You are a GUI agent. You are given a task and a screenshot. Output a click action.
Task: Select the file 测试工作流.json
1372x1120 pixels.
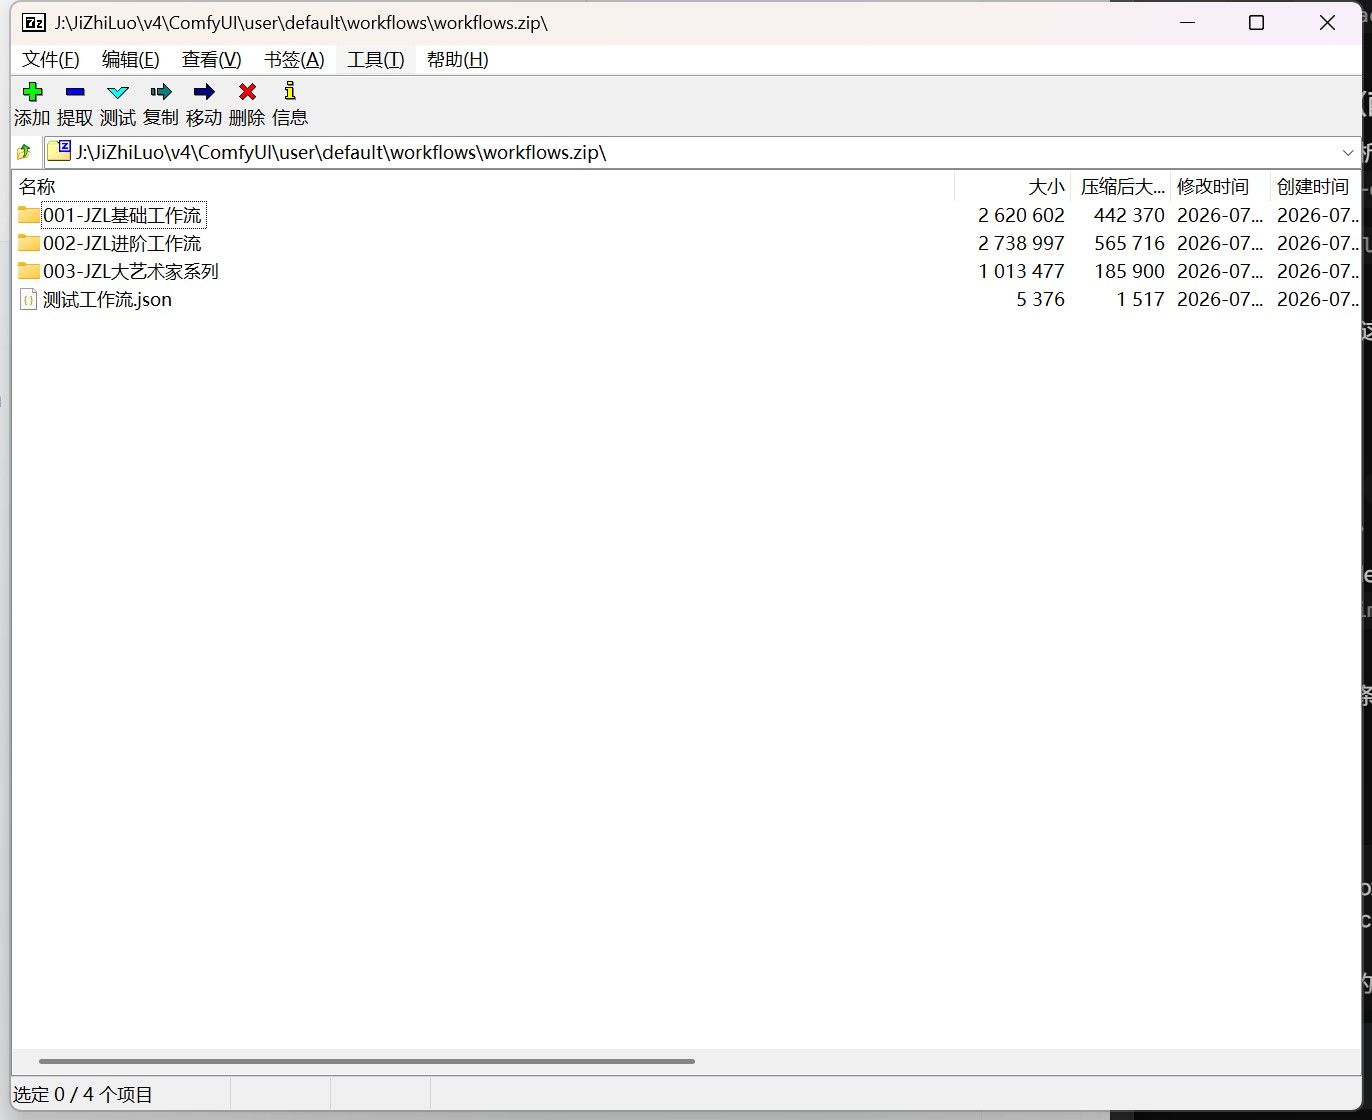coord(107,299)
